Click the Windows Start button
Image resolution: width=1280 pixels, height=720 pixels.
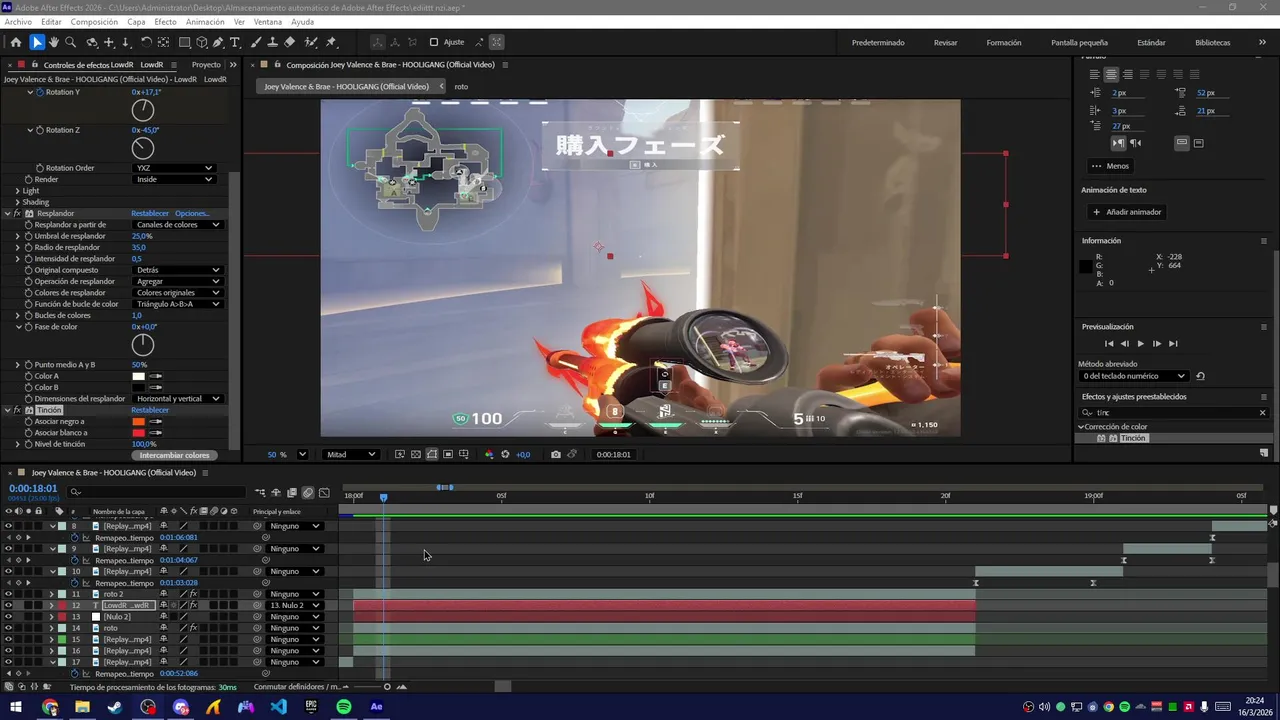16,707
